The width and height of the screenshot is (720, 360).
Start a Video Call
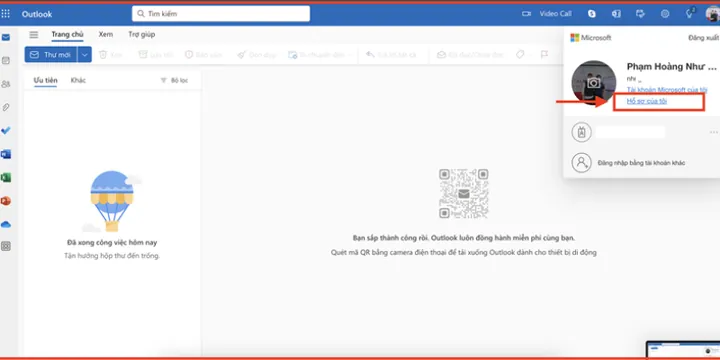point(546,14)
